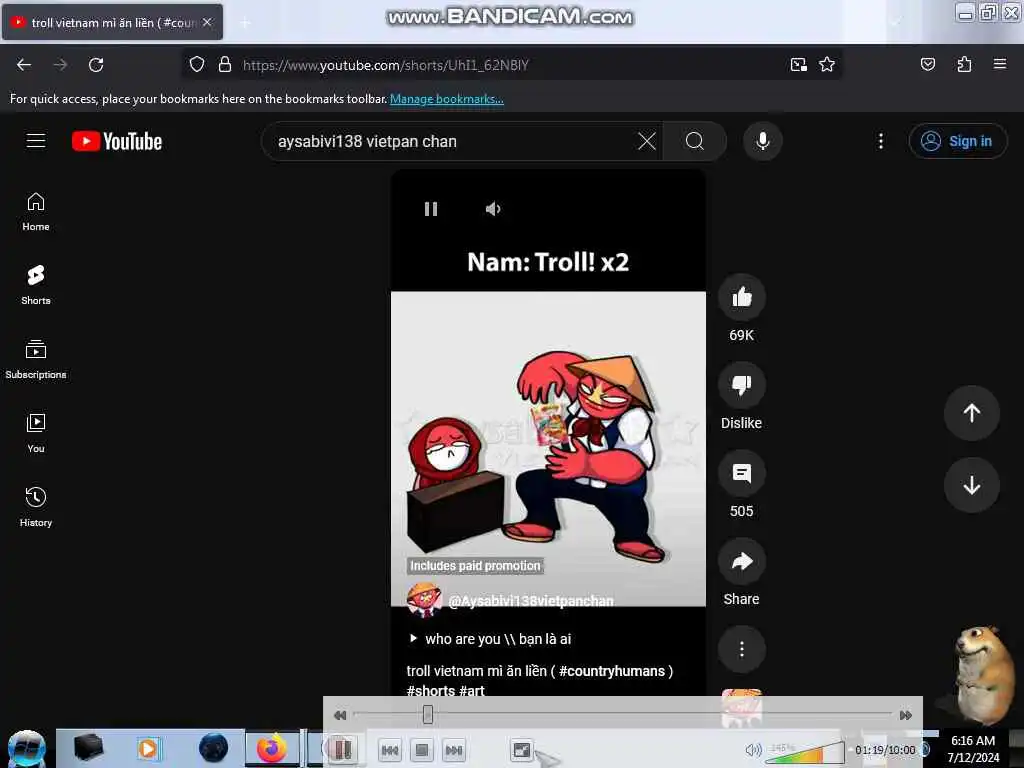Open a new tab with the plus
The height and width of the screenshot is (768, 1024).
pyautogui.click(x=246, y=23)
